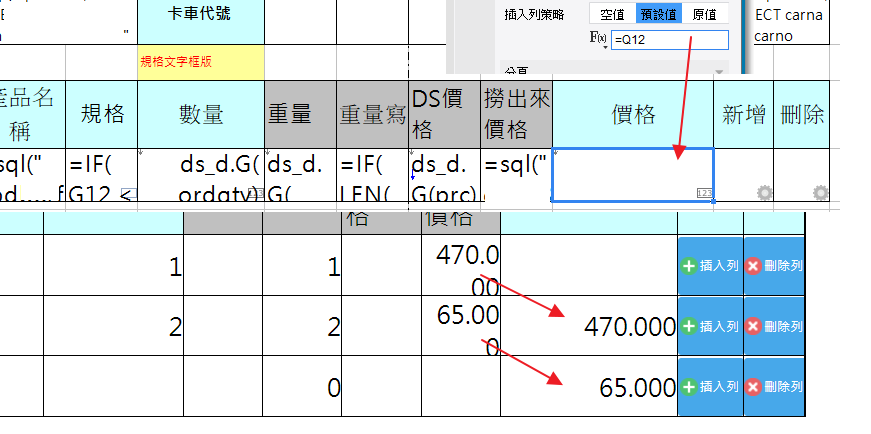
Task: Click 刪除列 in the quantity 2 row
Action: coord(774,326)
